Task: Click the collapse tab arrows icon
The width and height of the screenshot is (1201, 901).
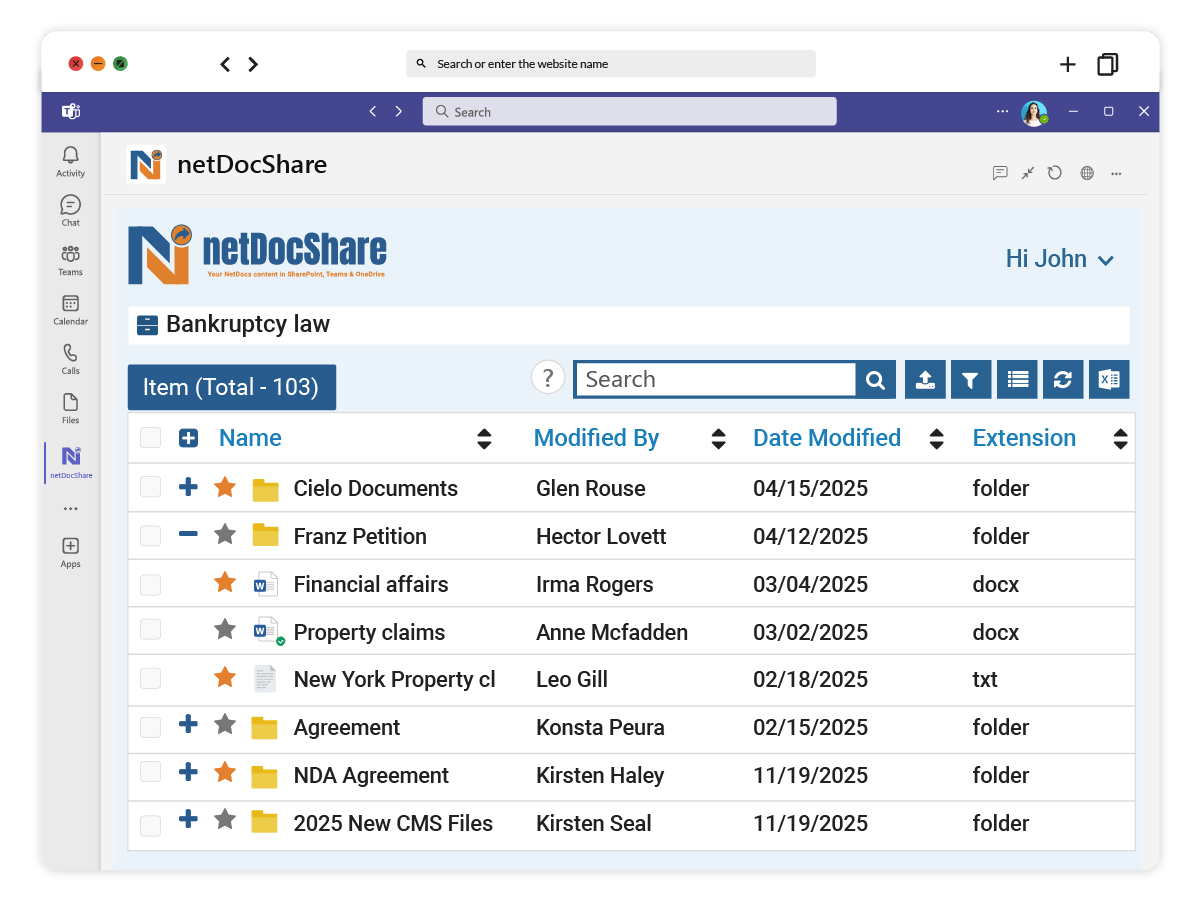Action: (1028, 173)
